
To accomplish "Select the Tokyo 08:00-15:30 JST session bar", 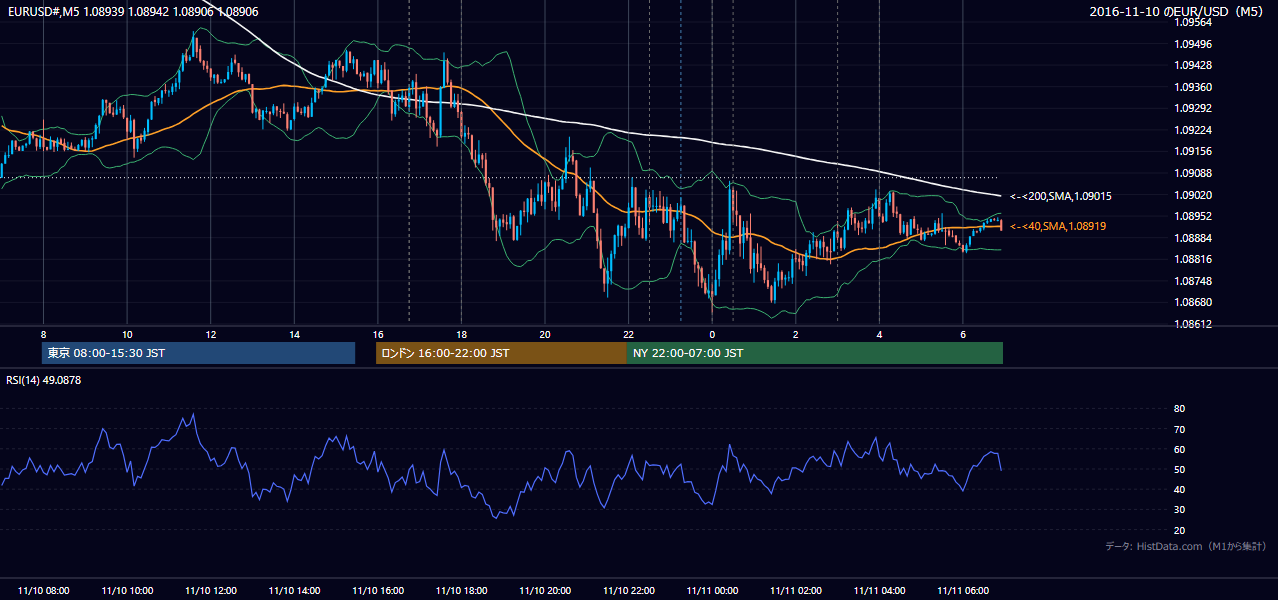I will tap(198, 353).
